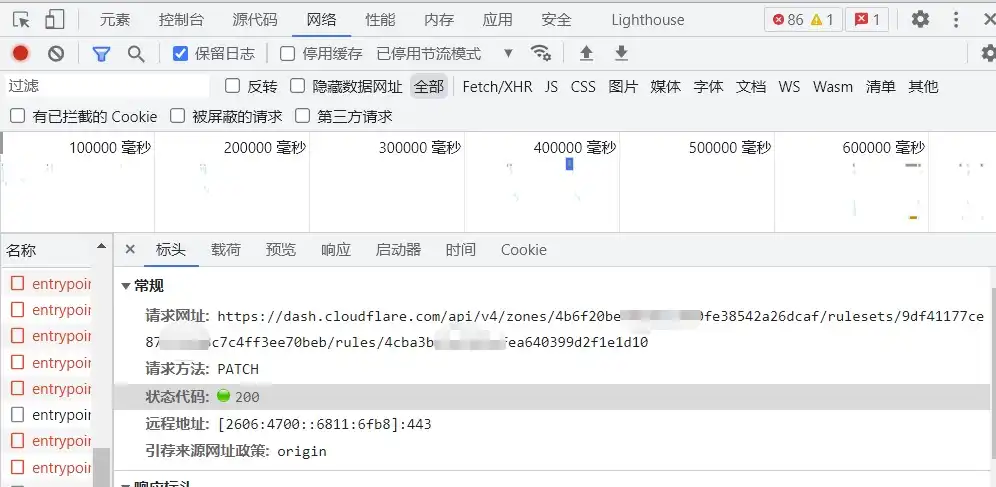Uncheck the 保留日志 checkbox

pyautogui.click(x=181, y=54)
